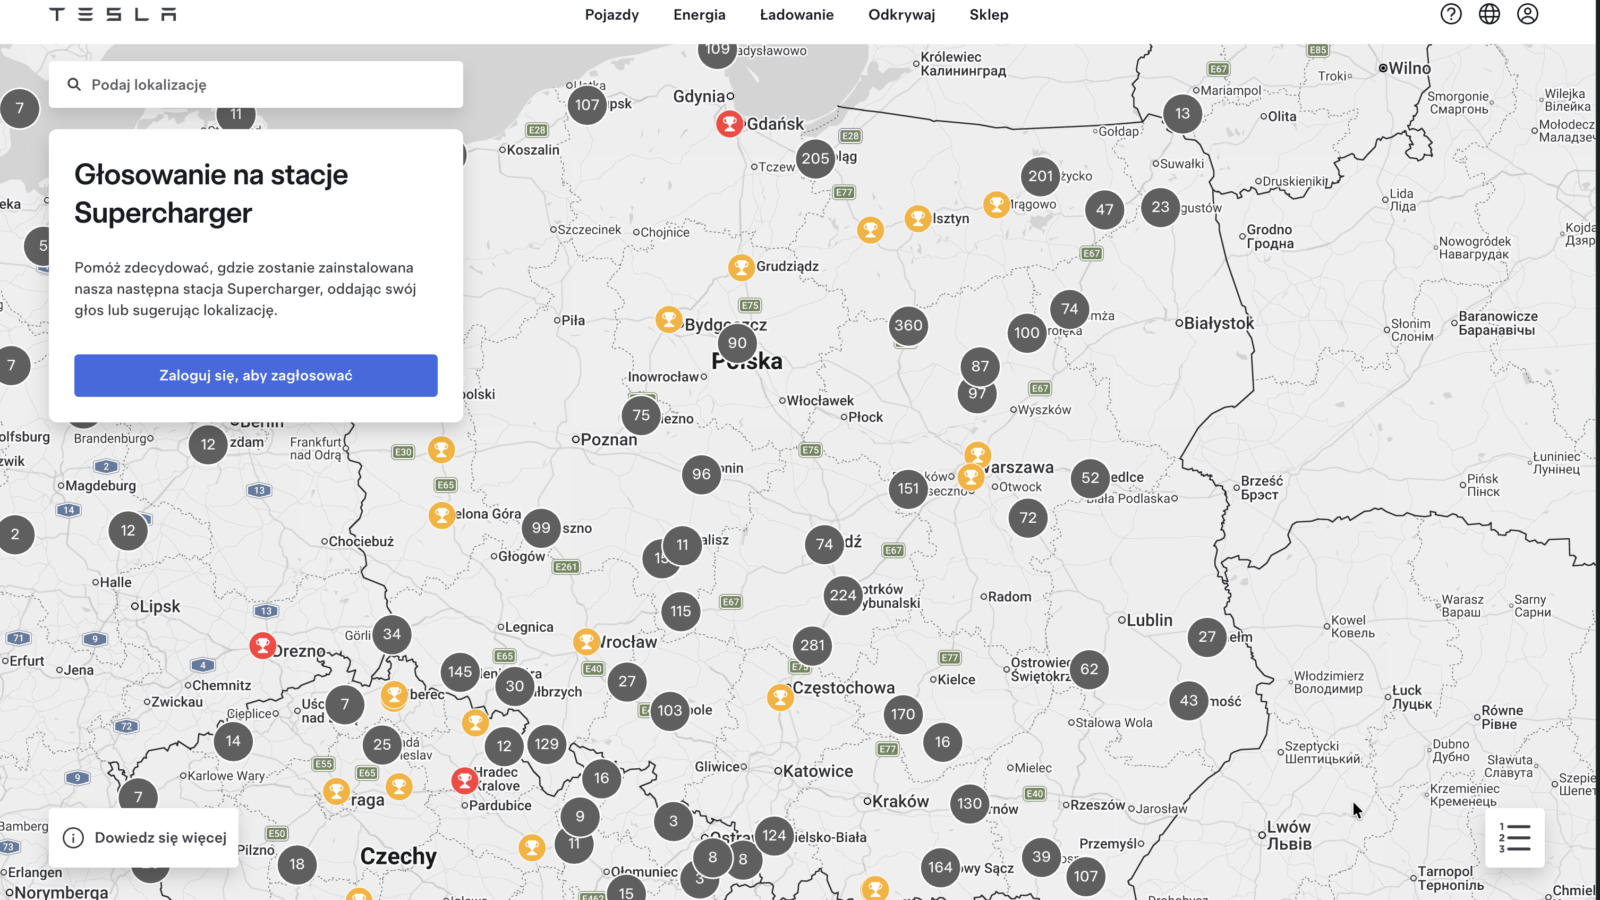Screen dimensions: 1600x900
Task: Open the 201 cluster marker
Action: tap(1041, 176)
